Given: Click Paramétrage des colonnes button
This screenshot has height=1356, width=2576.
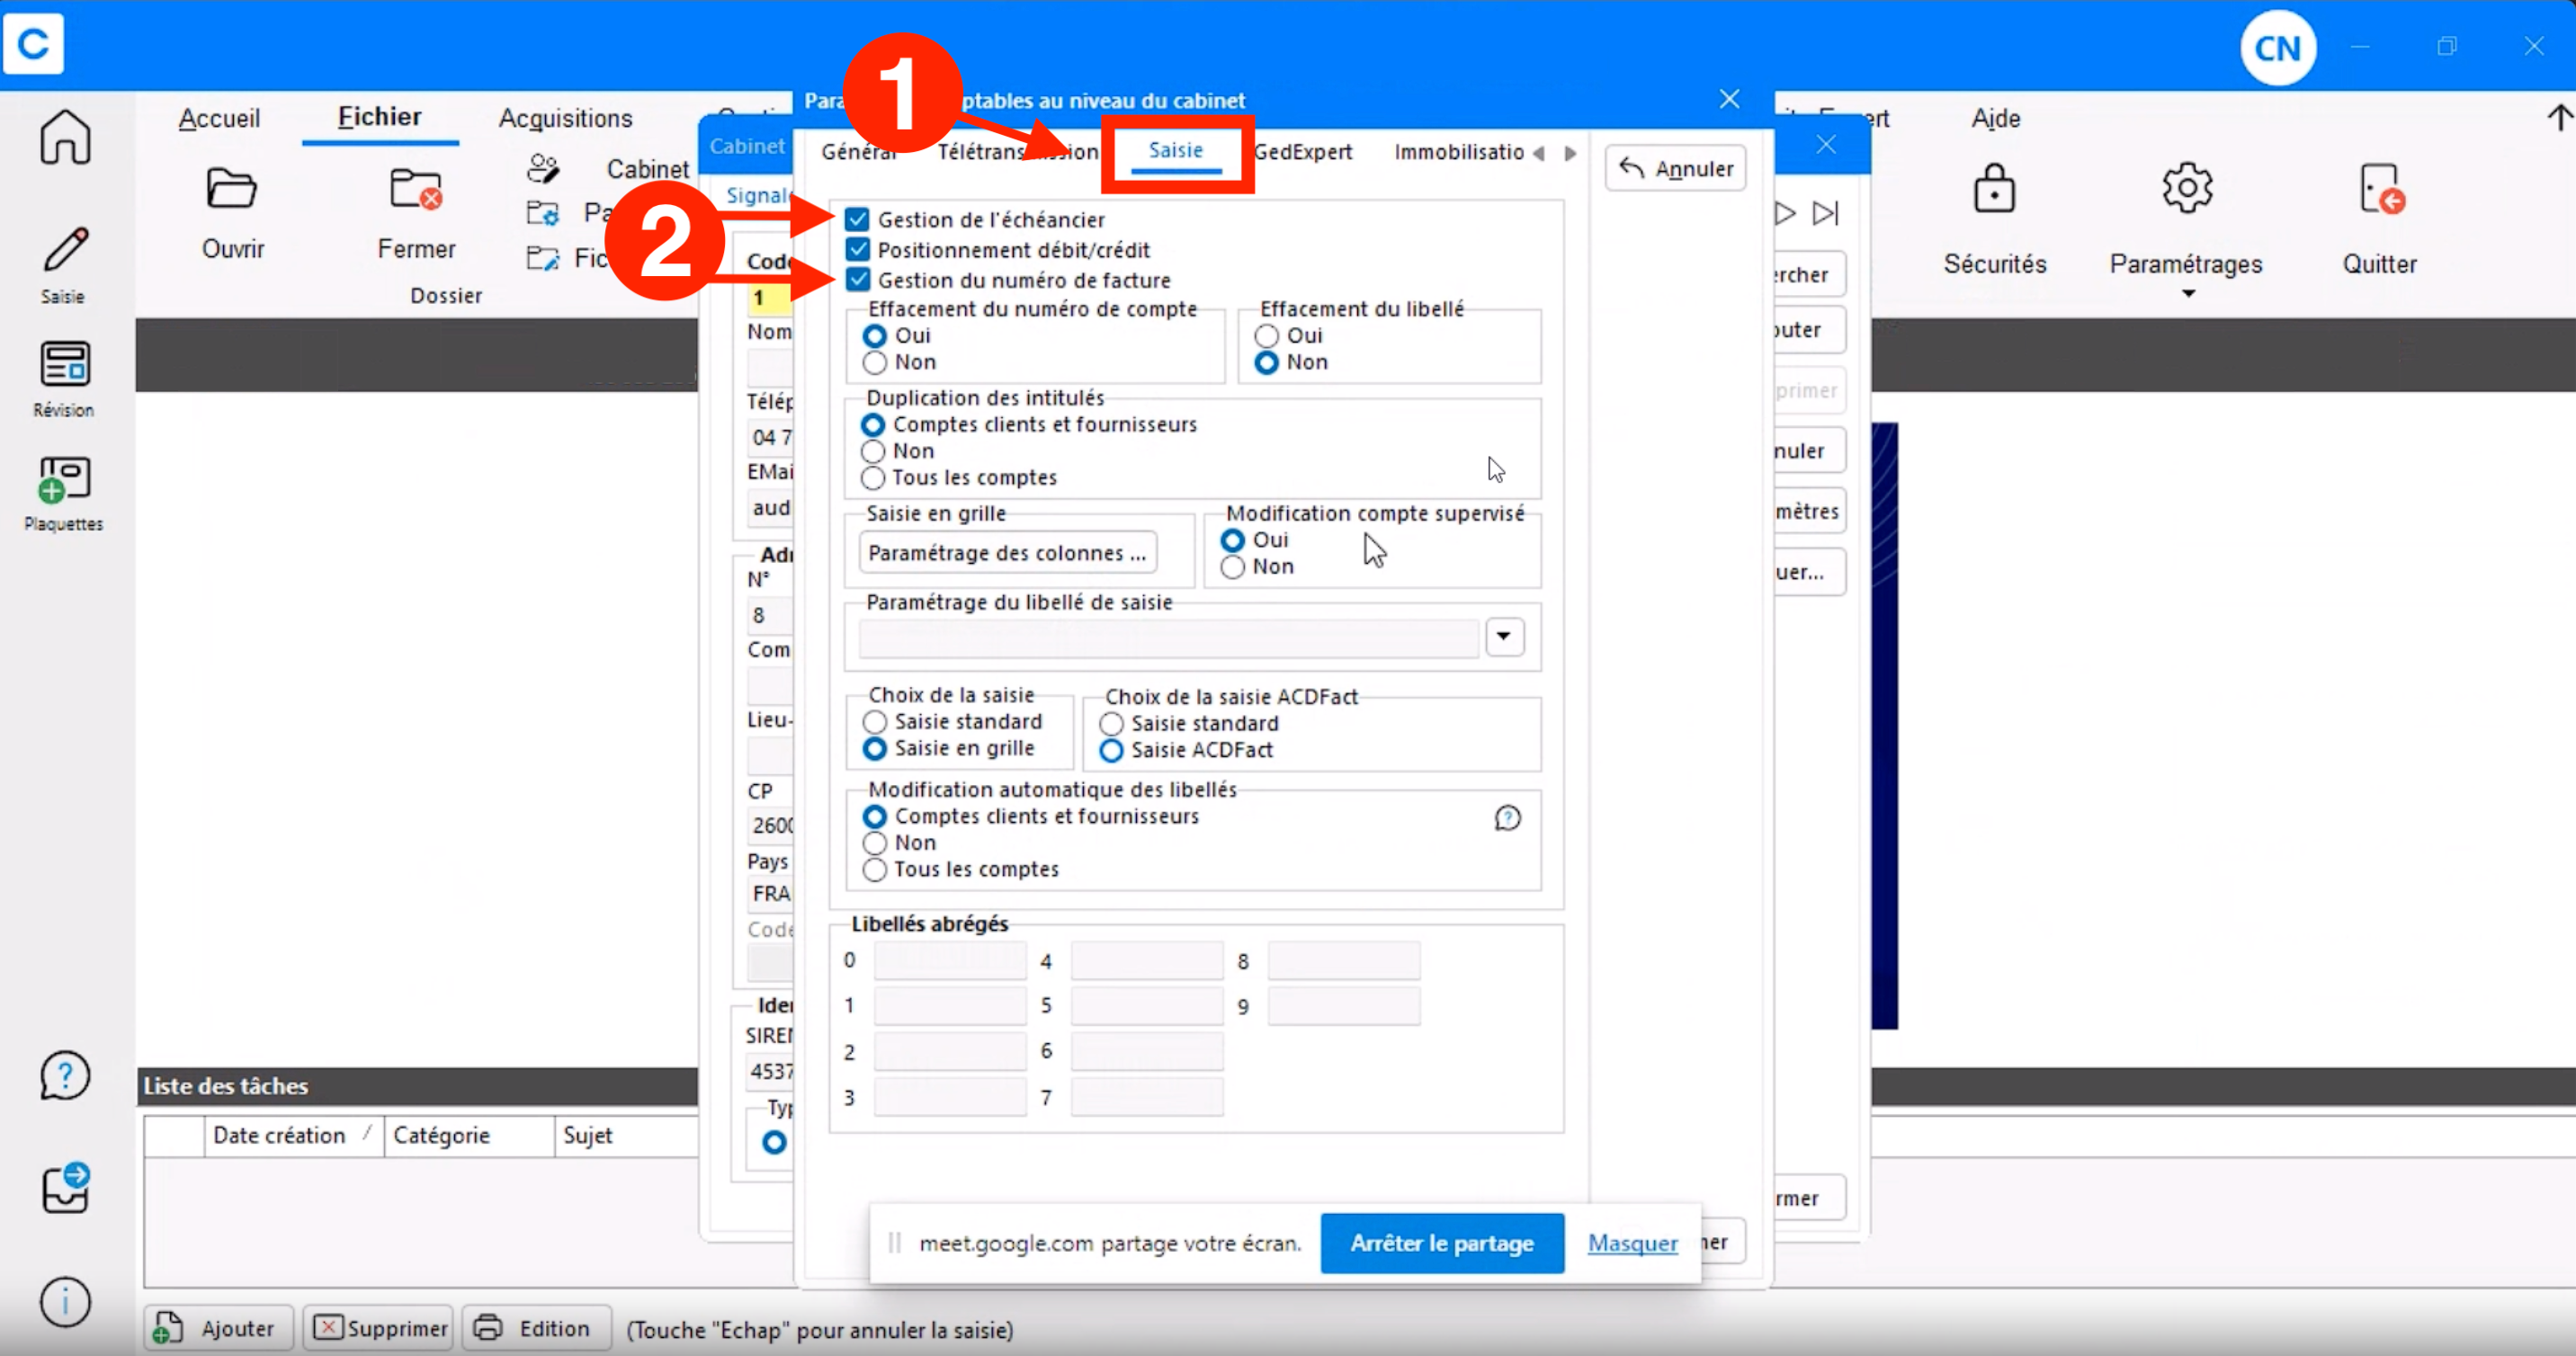Looking at the screenshot, I should pos(1007,553).
